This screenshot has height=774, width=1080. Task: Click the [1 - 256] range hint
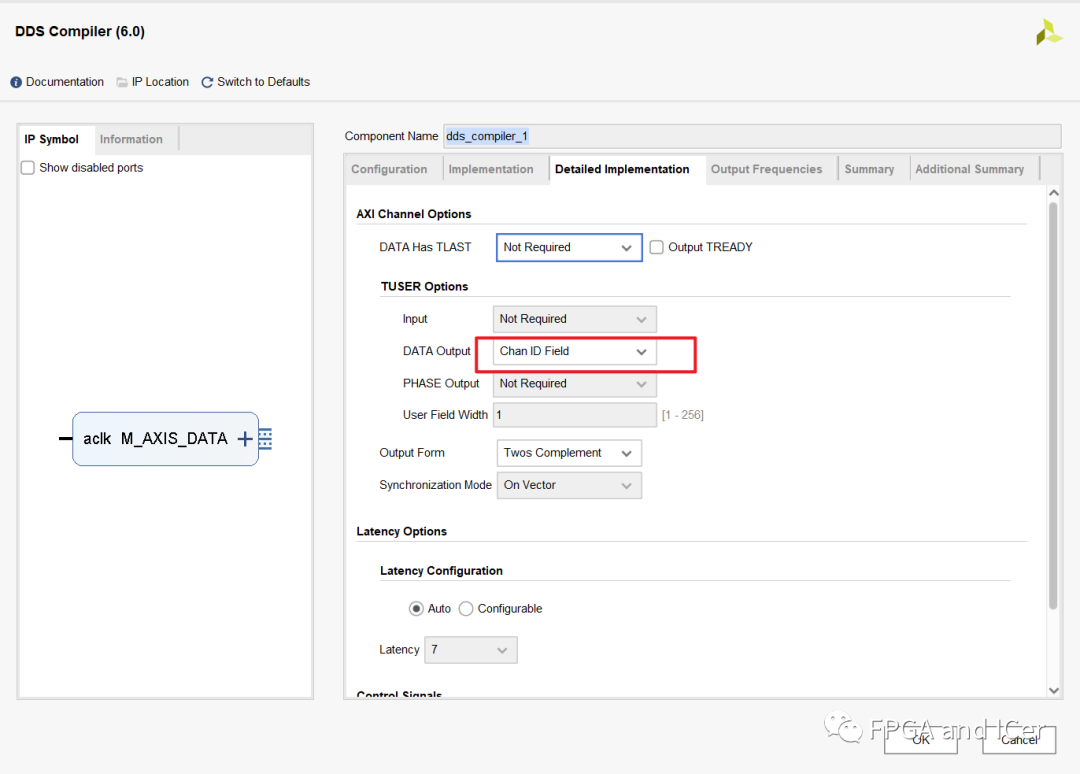click(683, 415)
